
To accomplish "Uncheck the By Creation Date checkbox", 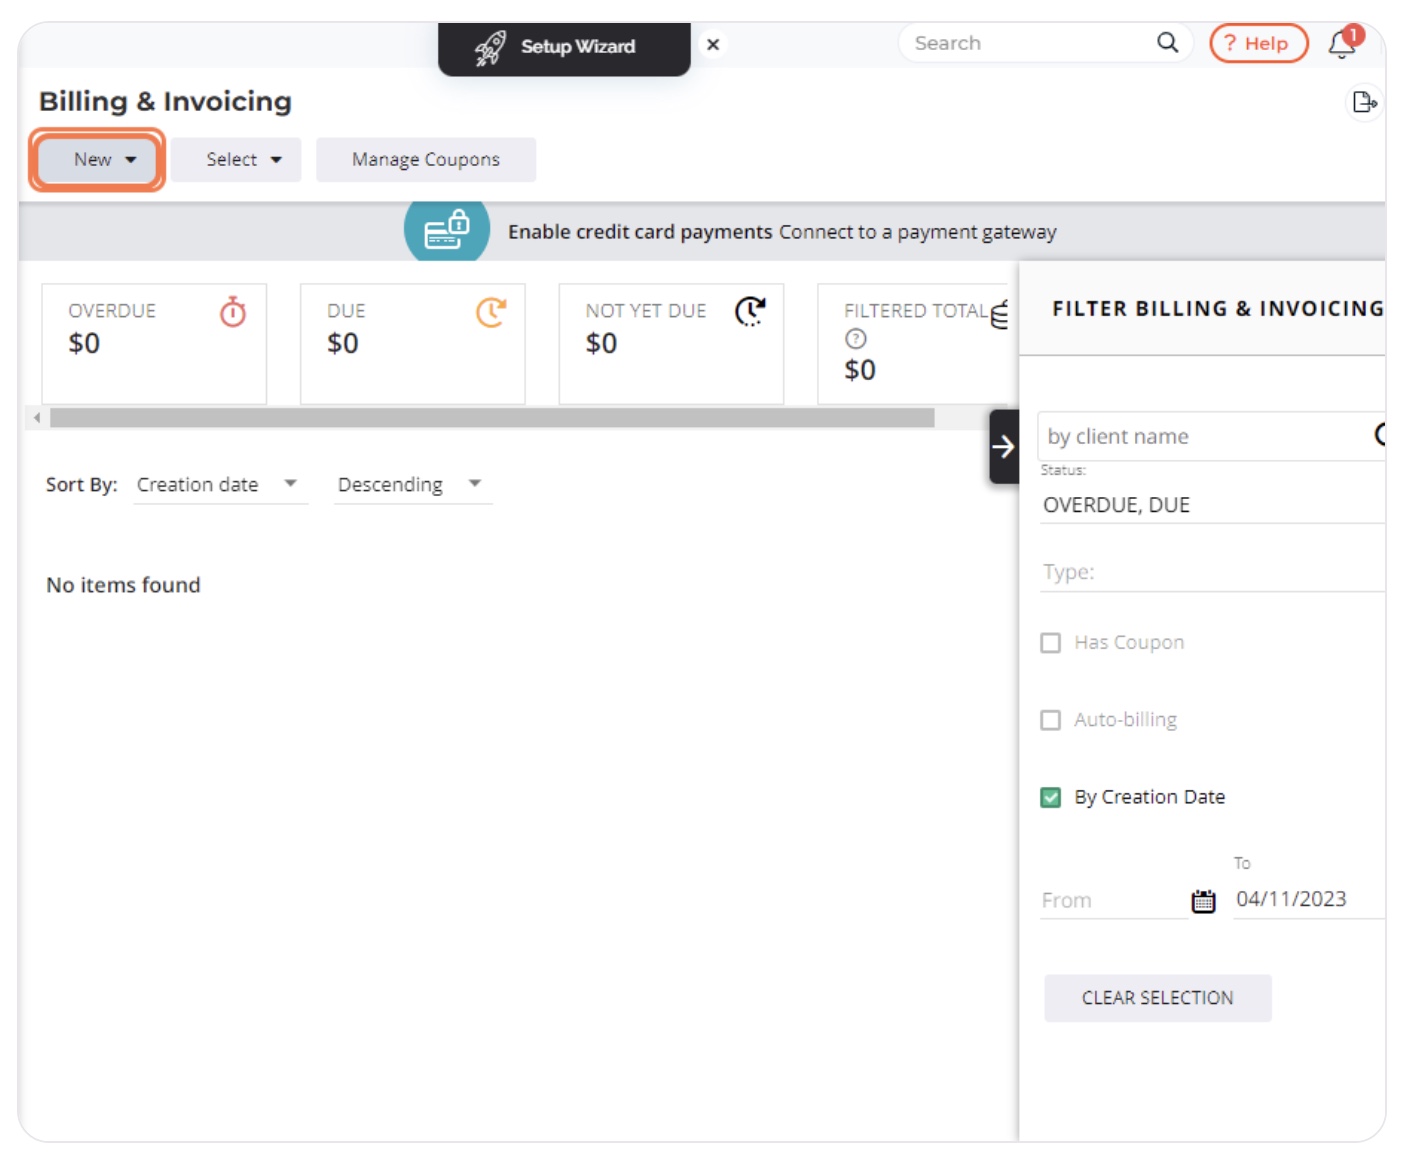I will pos(1050,797).
